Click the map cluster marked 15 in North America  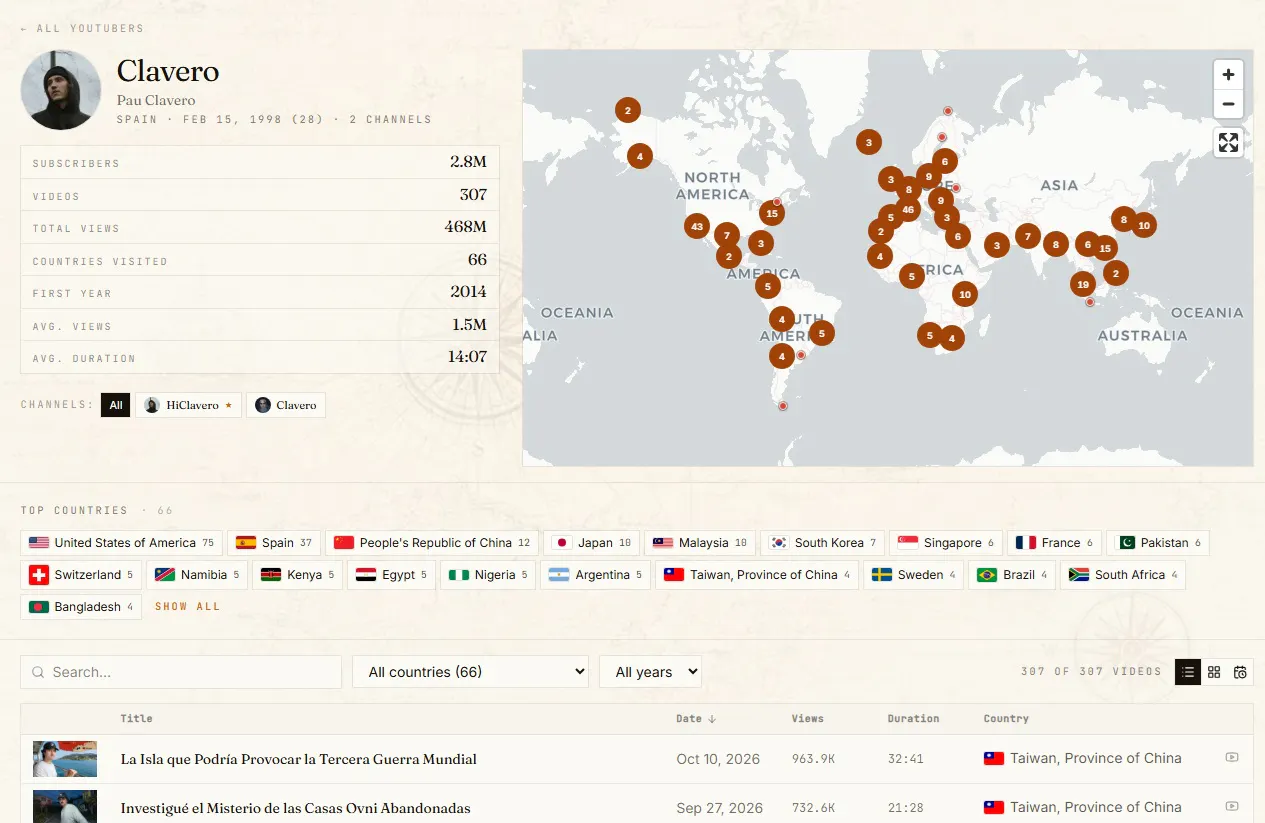771,213
